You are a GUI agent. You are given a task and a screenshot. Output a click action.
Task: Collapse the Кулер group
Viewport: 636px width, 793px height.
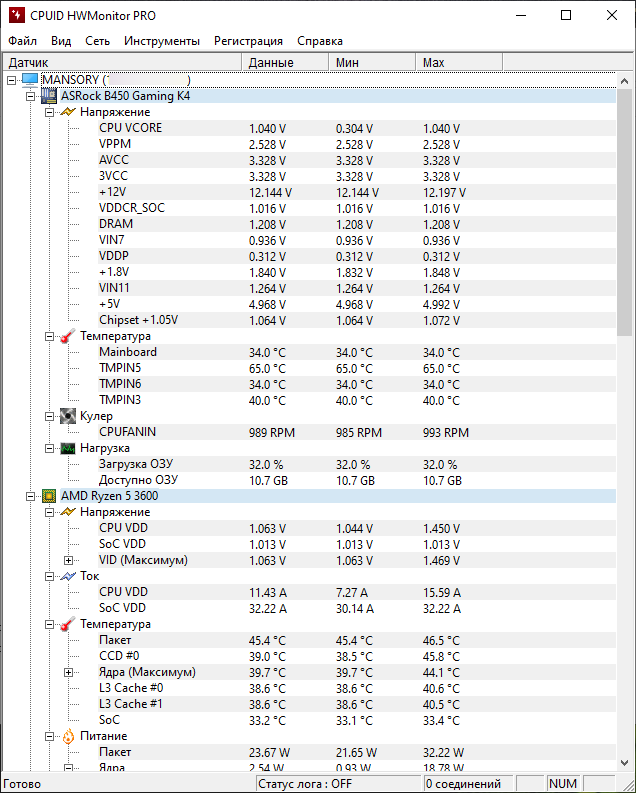[49, 416]
